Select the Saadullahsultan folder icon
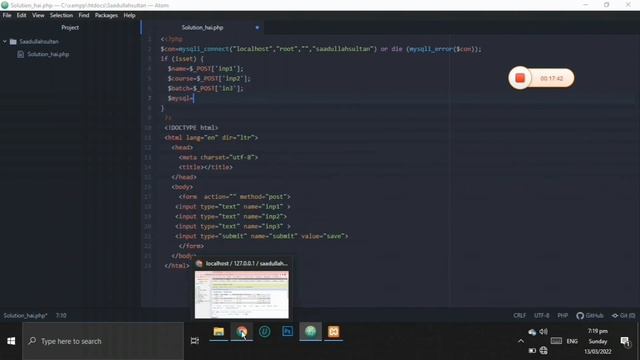The height and width of the screenshot is (360, 640). [13, 41]
